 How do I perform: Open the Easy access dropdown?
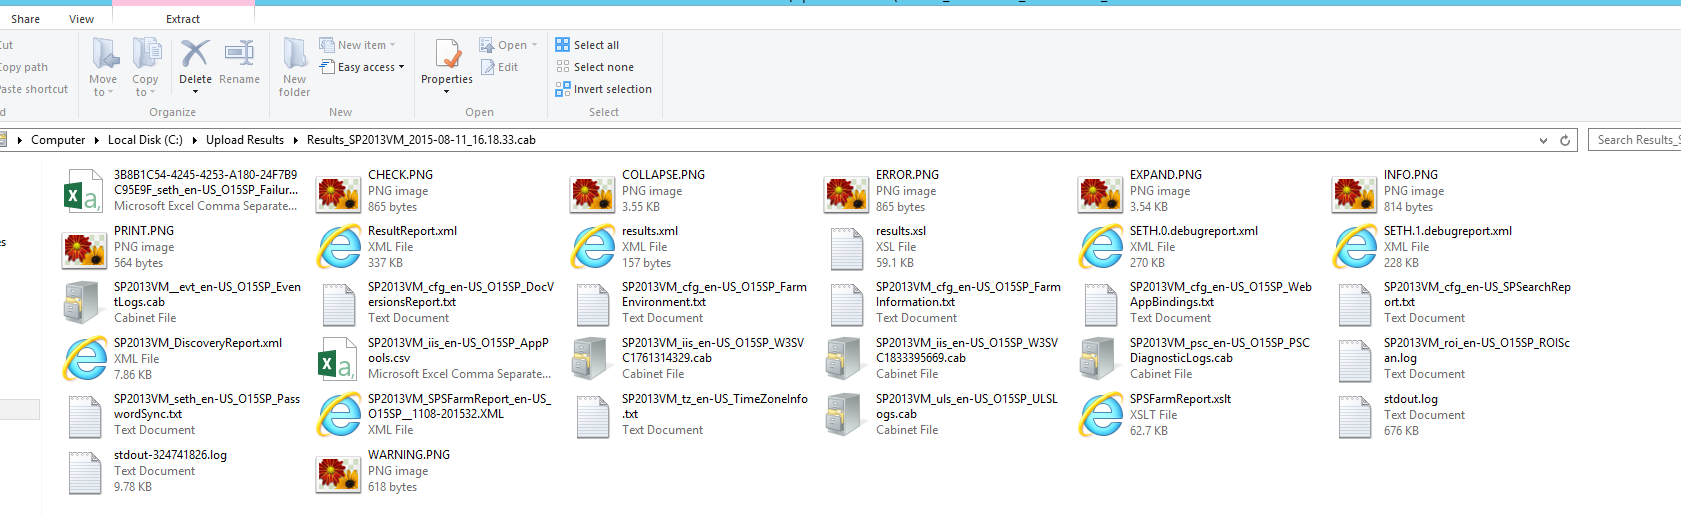click(x=362, y=67)
